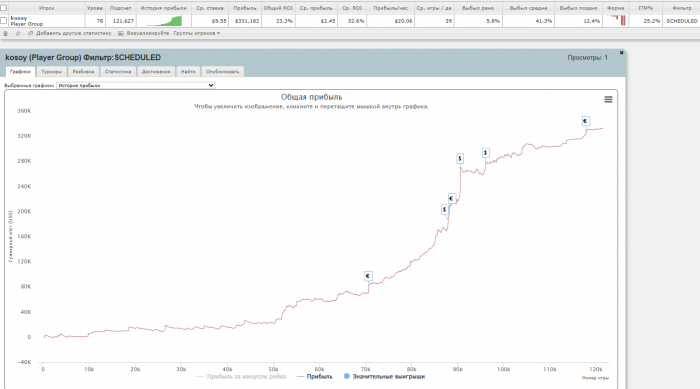
Task: Click the visualize chart icon
Action: tap(121, 33)
